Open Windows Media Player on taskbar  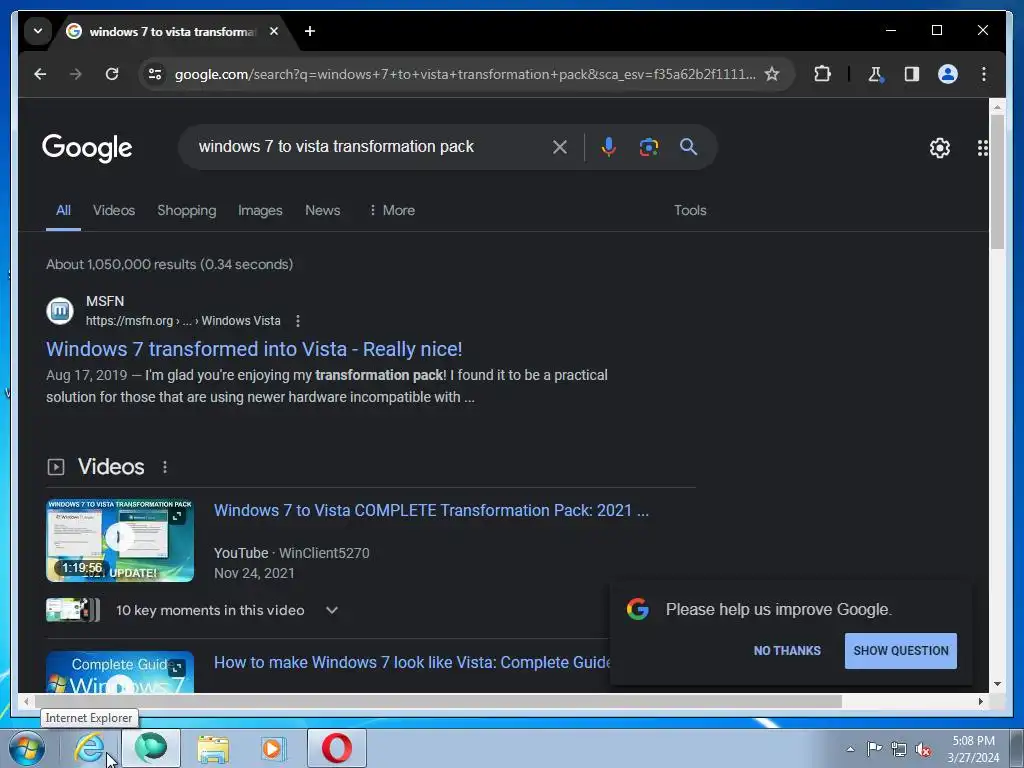272,748
